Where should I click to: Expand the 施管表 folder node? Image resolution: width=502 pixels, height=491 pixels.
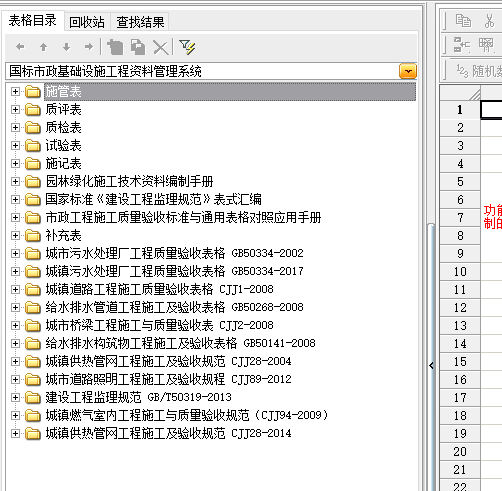tap(15, 91)
